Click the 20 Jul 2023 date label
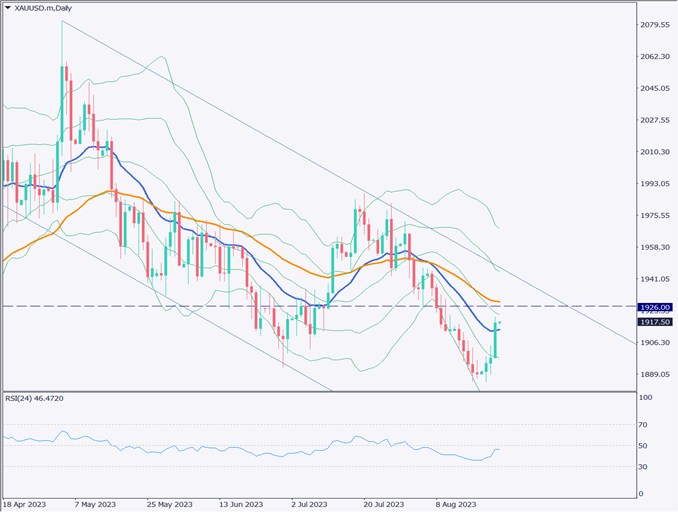The height and width of the screenshot is (512, 678). coord(383,505)
